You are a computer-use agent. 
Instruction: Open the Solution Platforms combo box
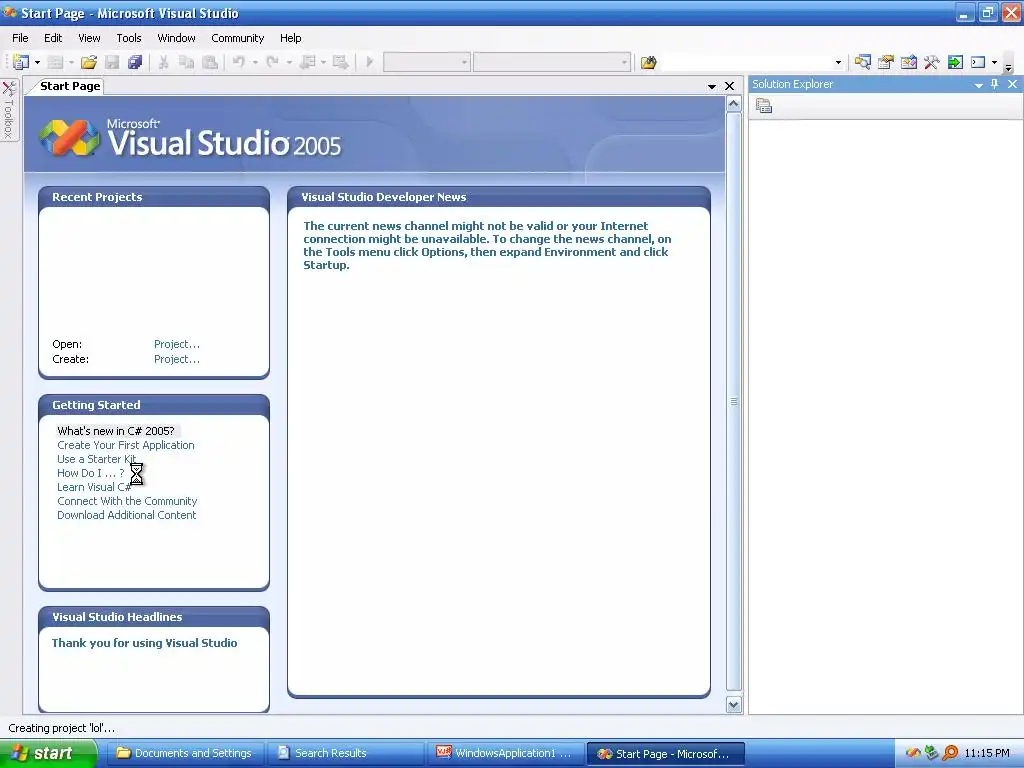(552, 62)
